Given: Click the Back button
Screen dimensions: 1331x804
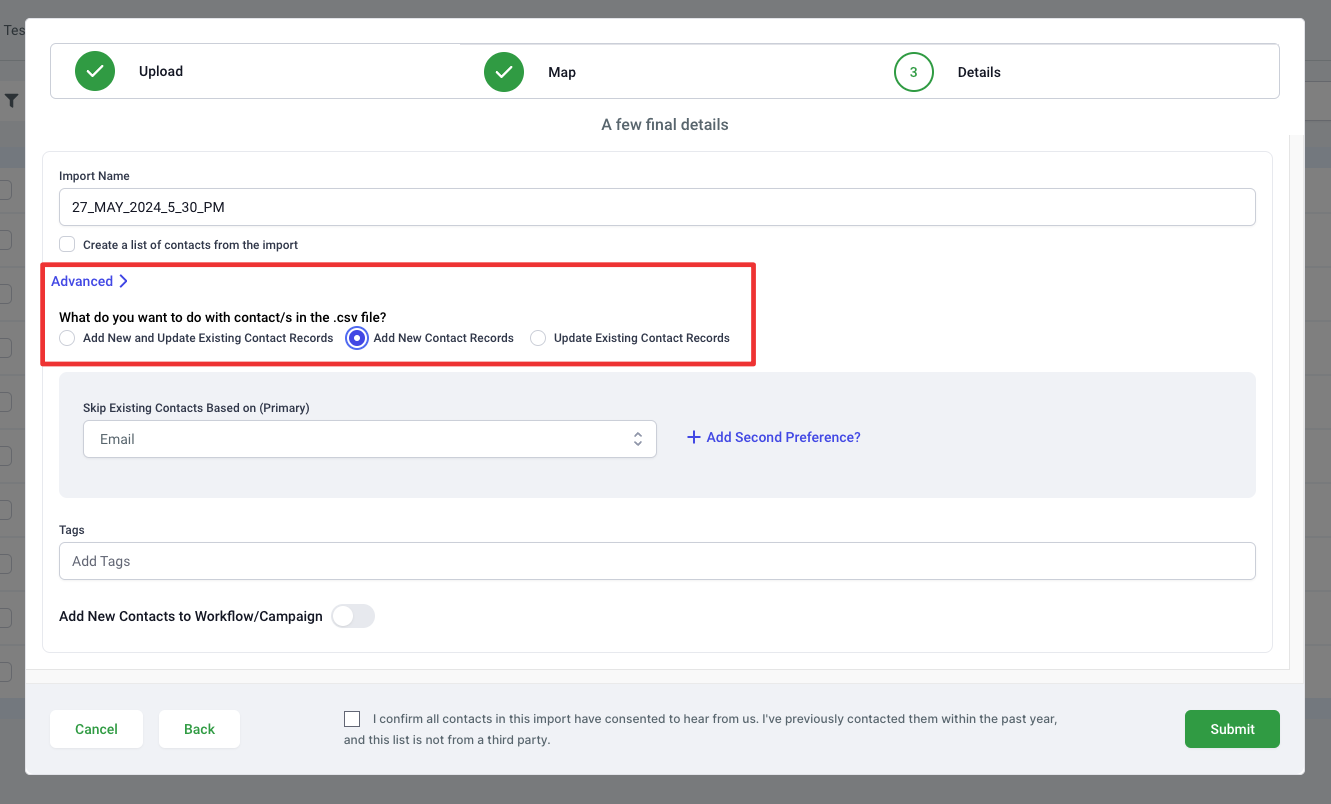Looking at the screenshot, I should tap(199, 729).
